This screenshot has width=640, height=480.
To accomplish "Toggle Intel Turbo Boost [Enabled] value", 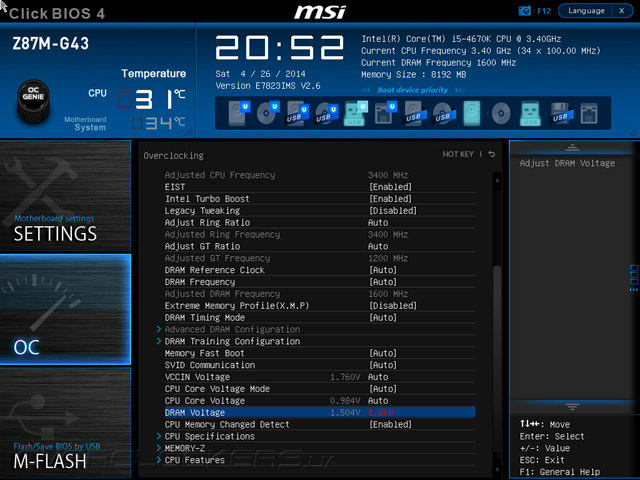I will click(x=390, y=199).
